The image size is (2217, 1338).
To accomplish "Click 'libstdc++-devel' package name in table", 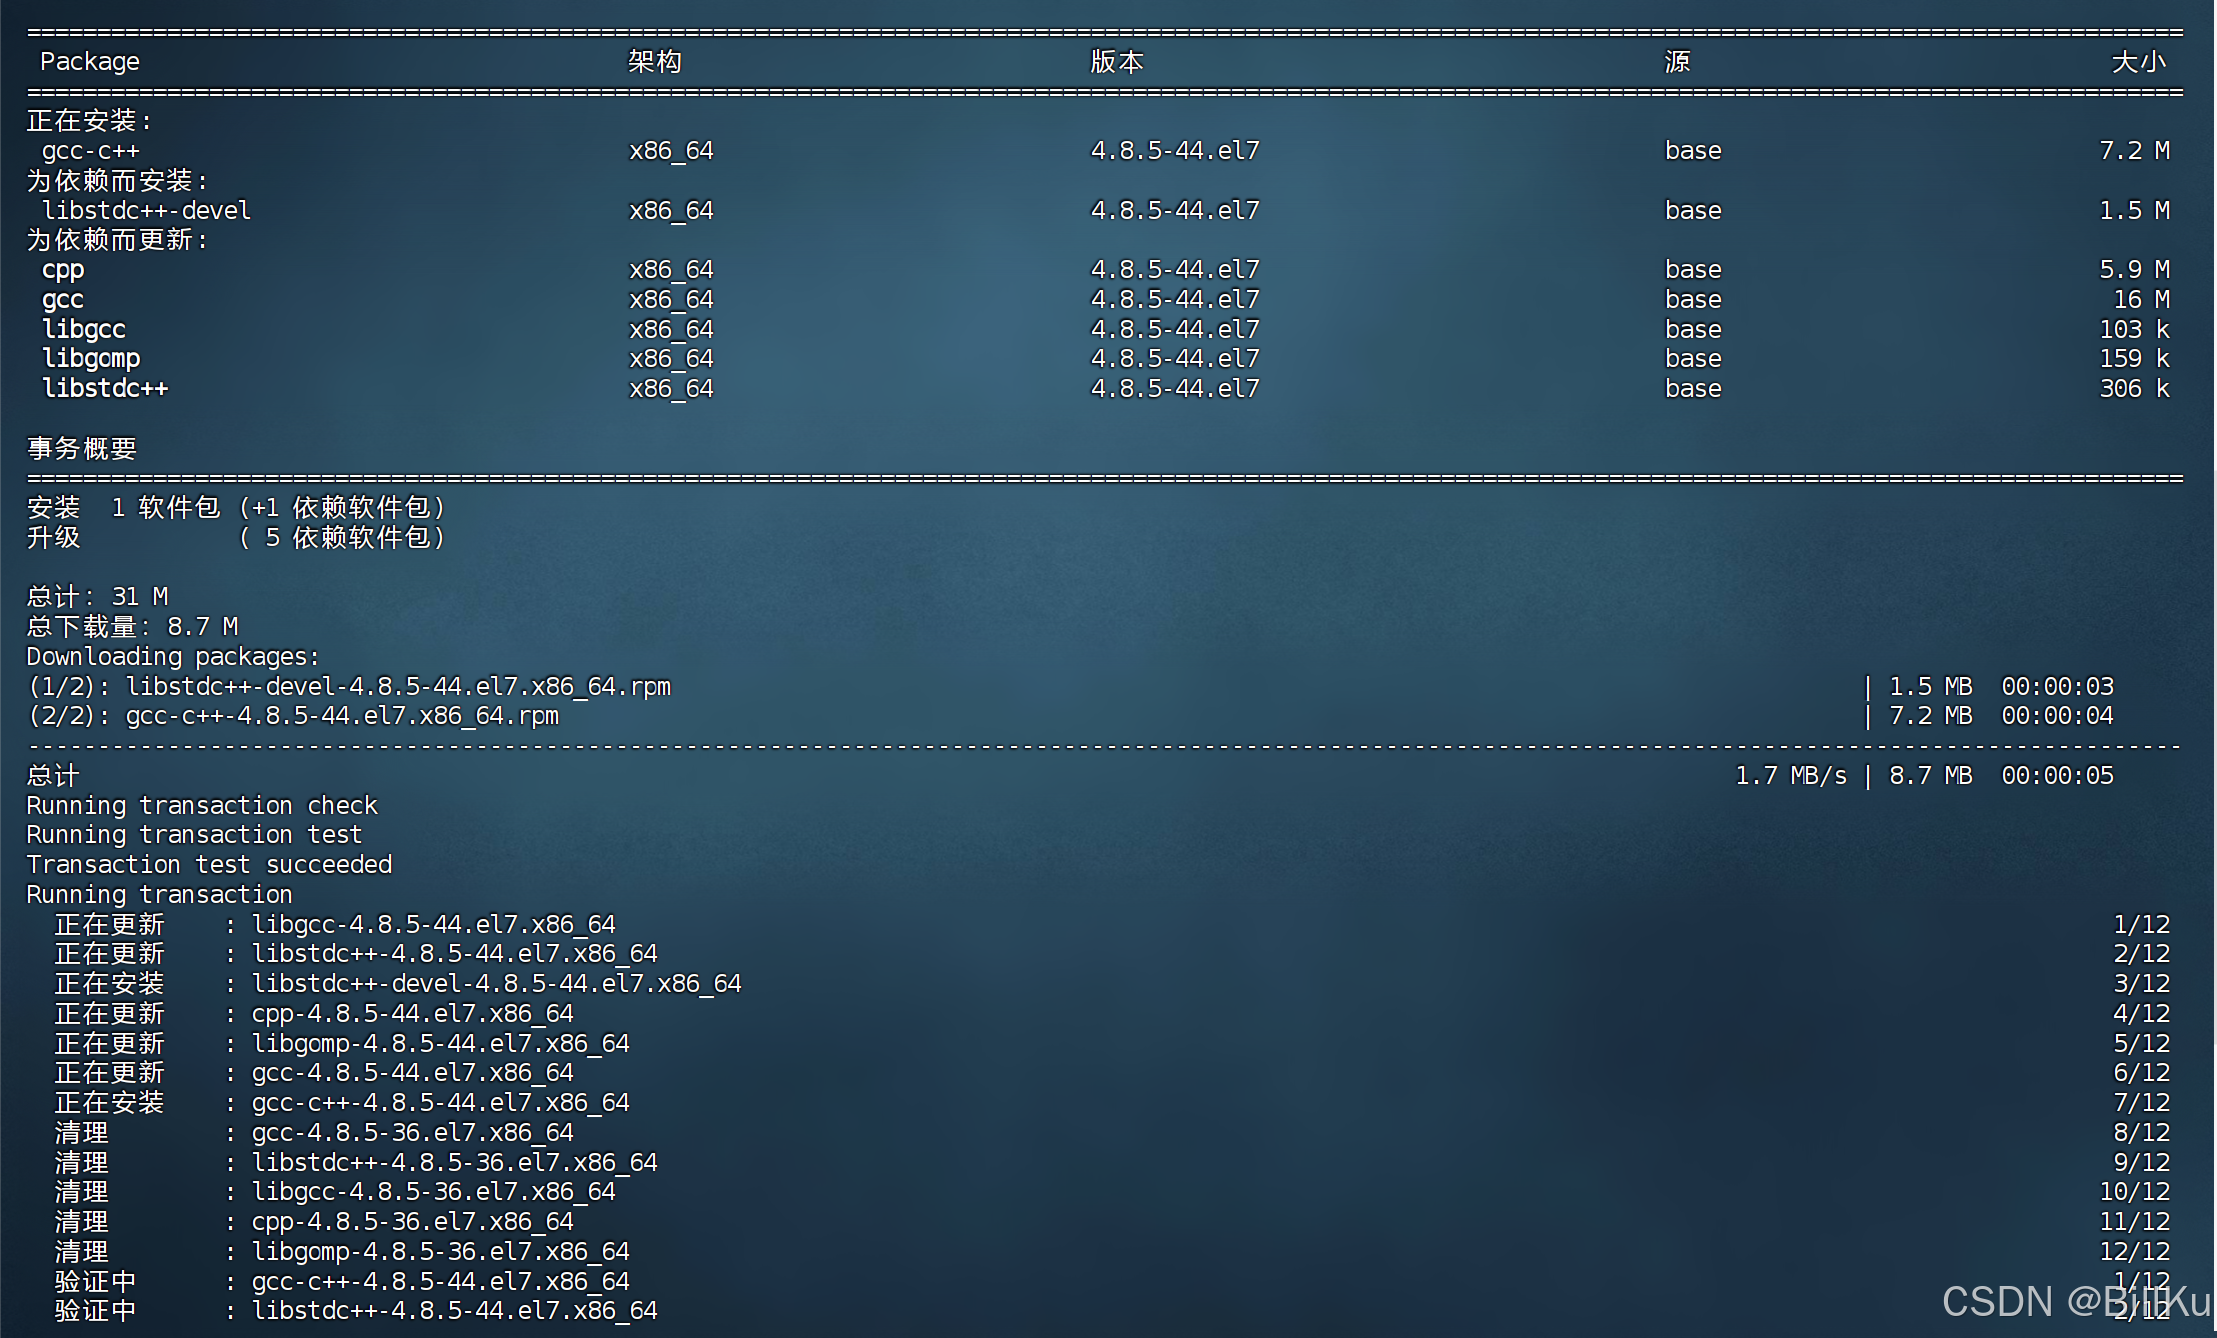I will pos(146,211).
